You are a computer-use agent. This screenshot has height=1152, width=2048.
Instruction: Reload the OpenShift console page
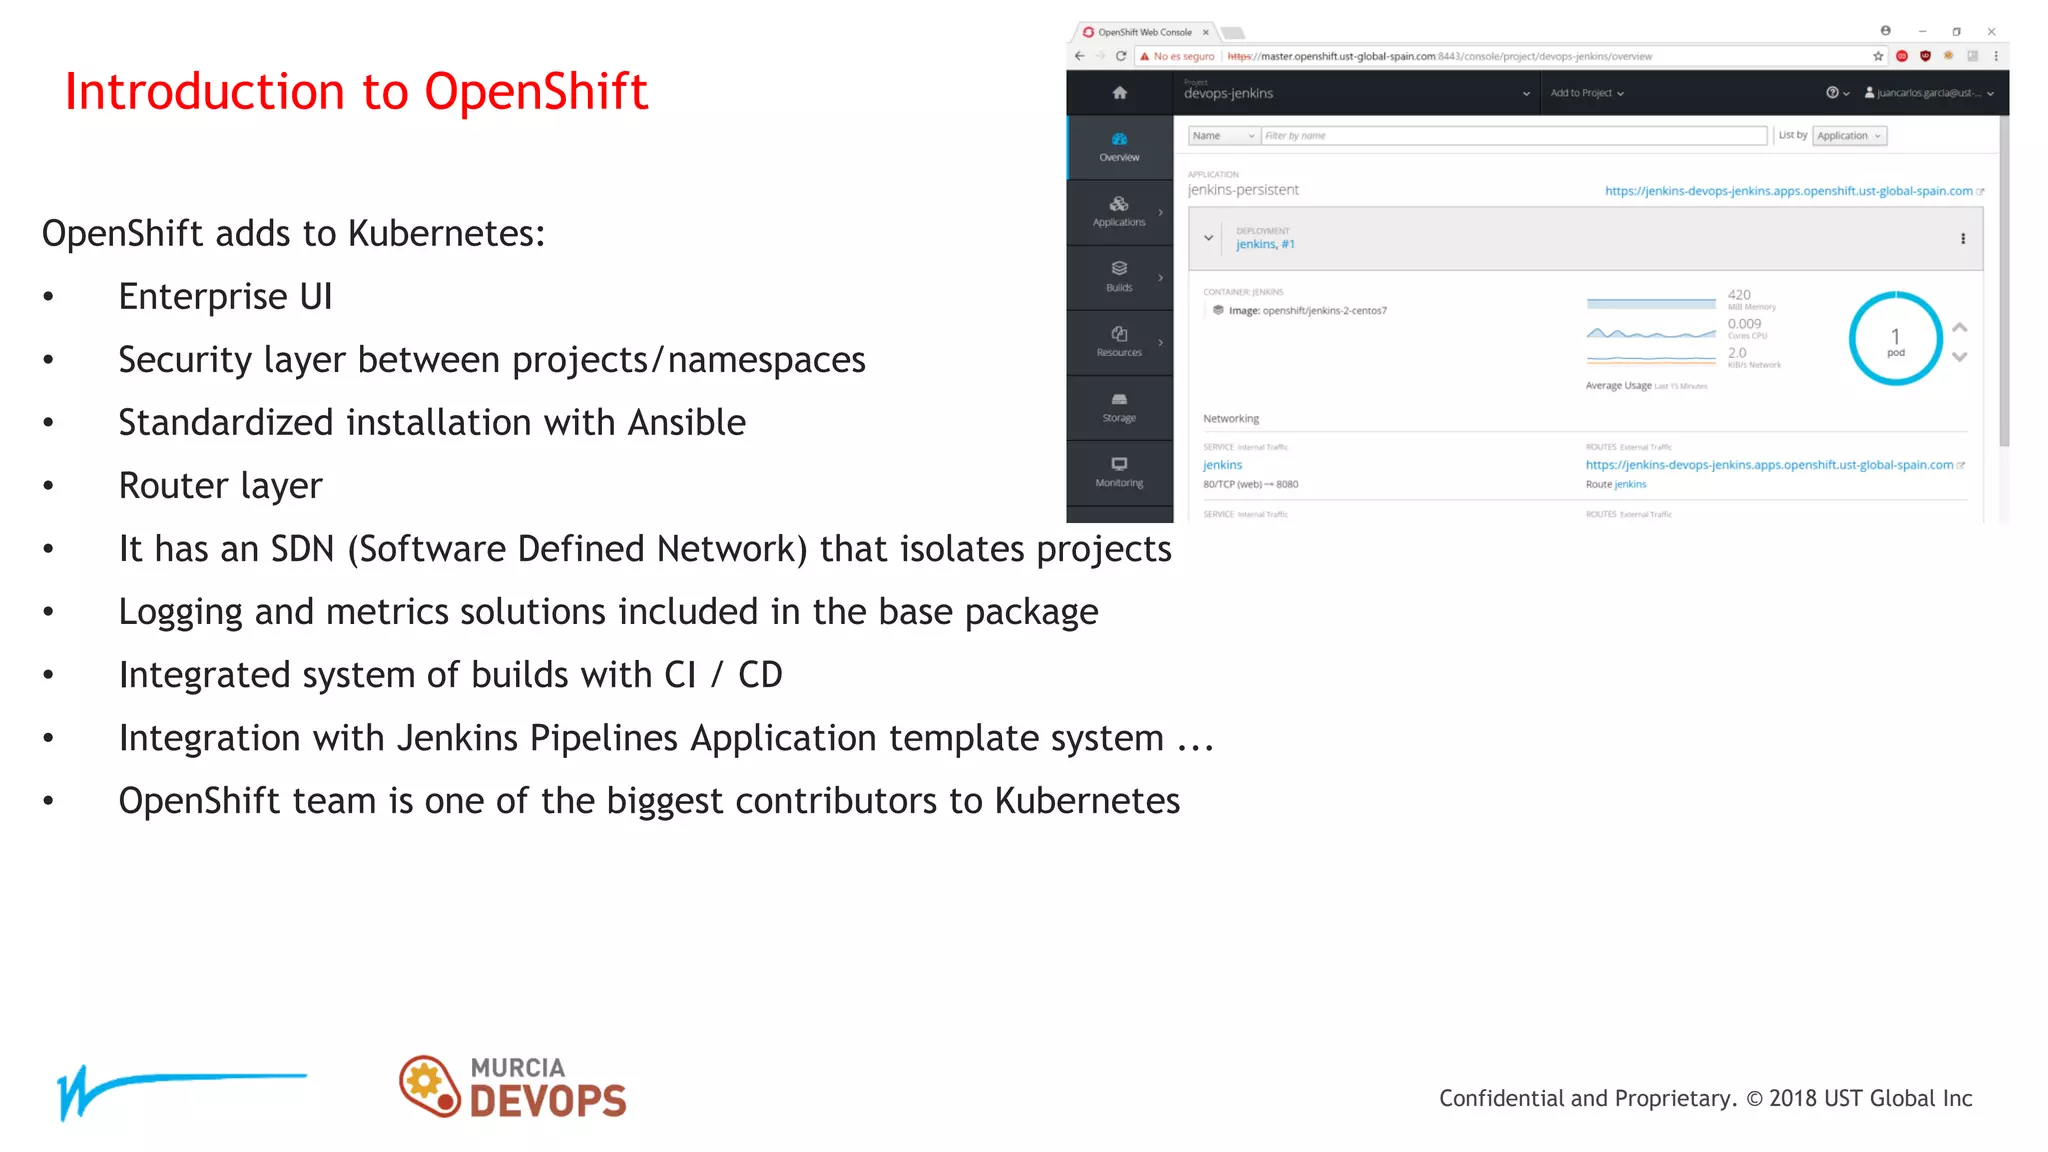[x=1121, y=56]
